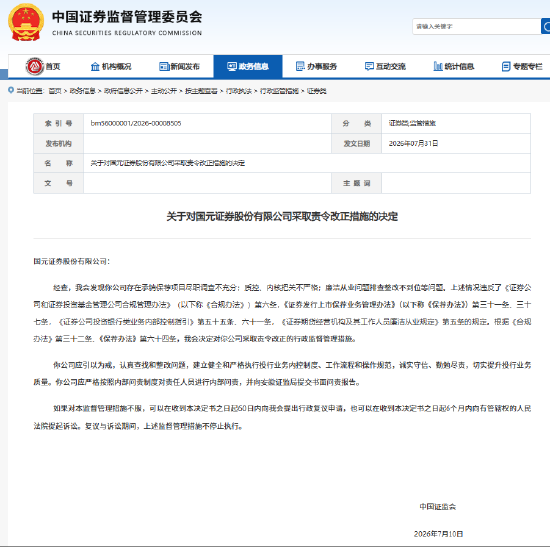Click the red home icon beside 首页
The width and height of the screenshot is (550, 547).
tap(34, 66)
